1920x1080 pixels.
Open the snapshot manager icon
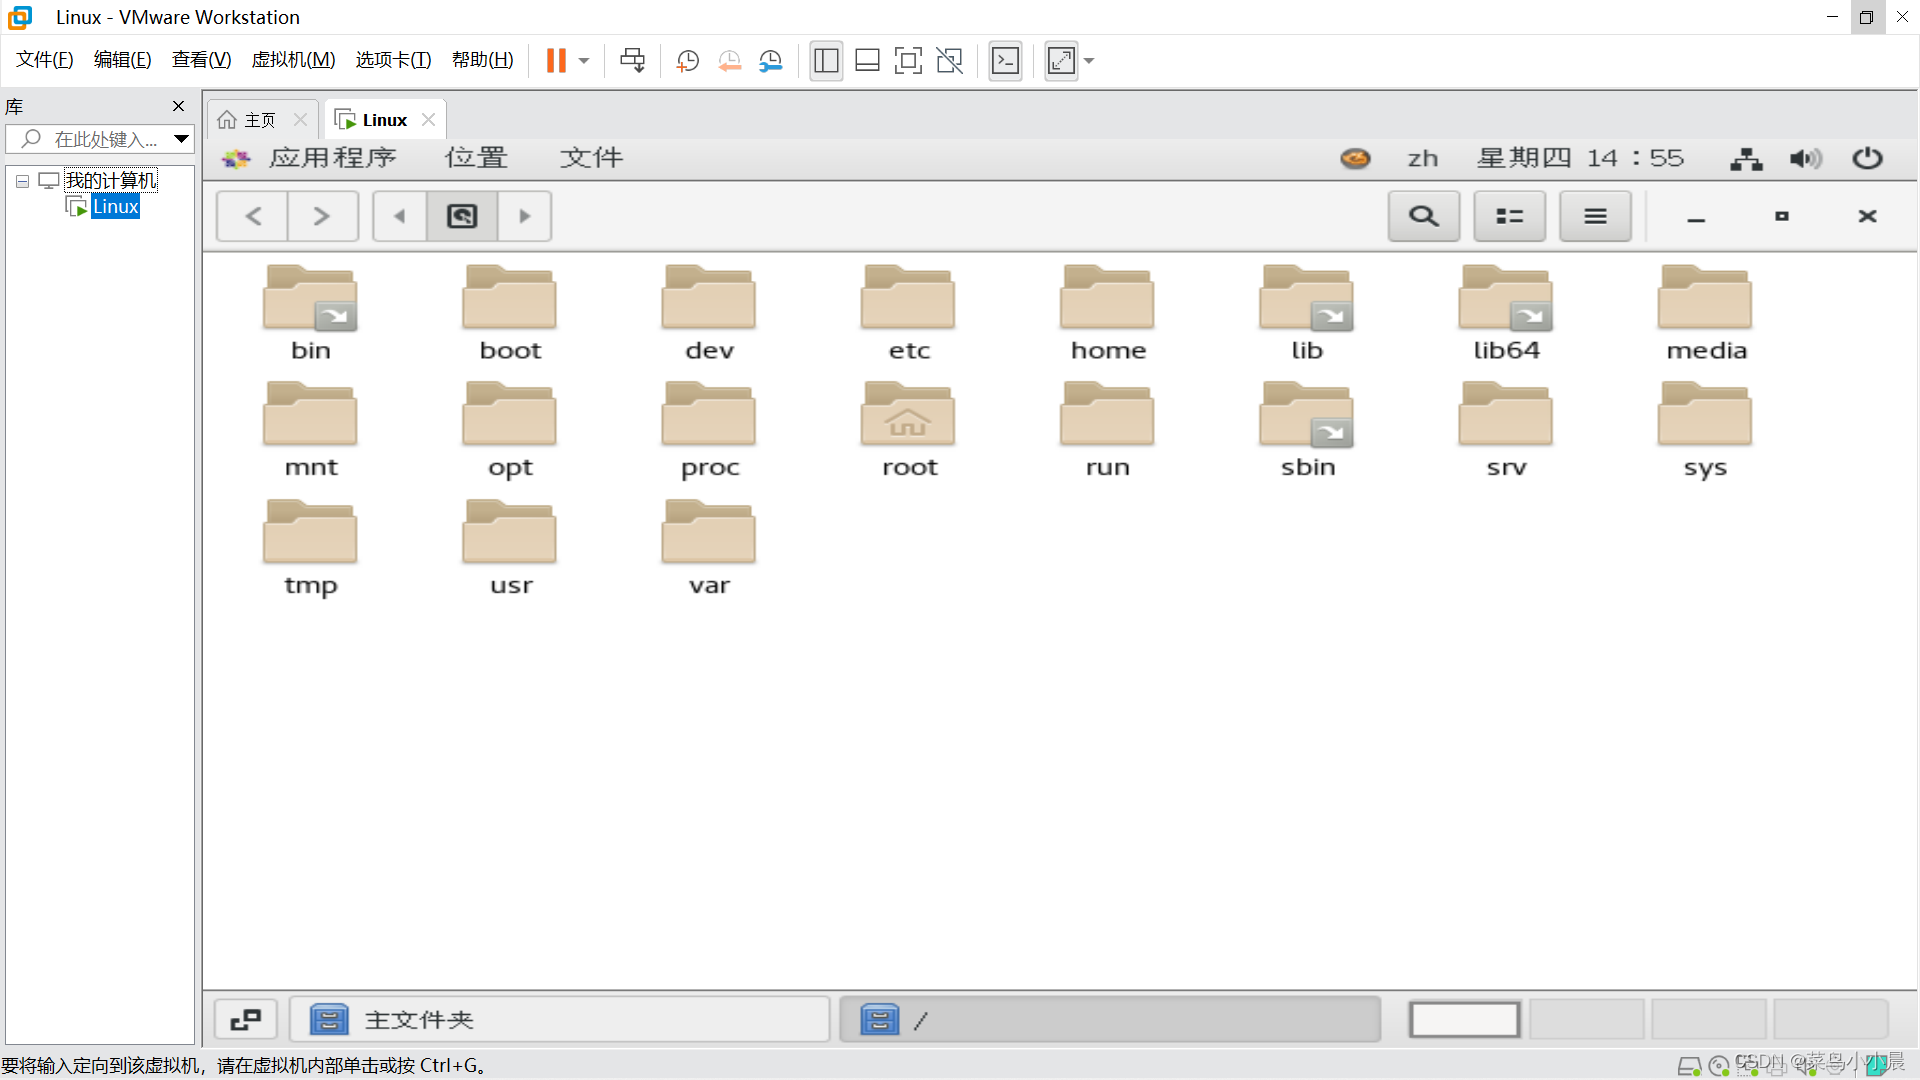pyautogui.click(x=770, y=61)
